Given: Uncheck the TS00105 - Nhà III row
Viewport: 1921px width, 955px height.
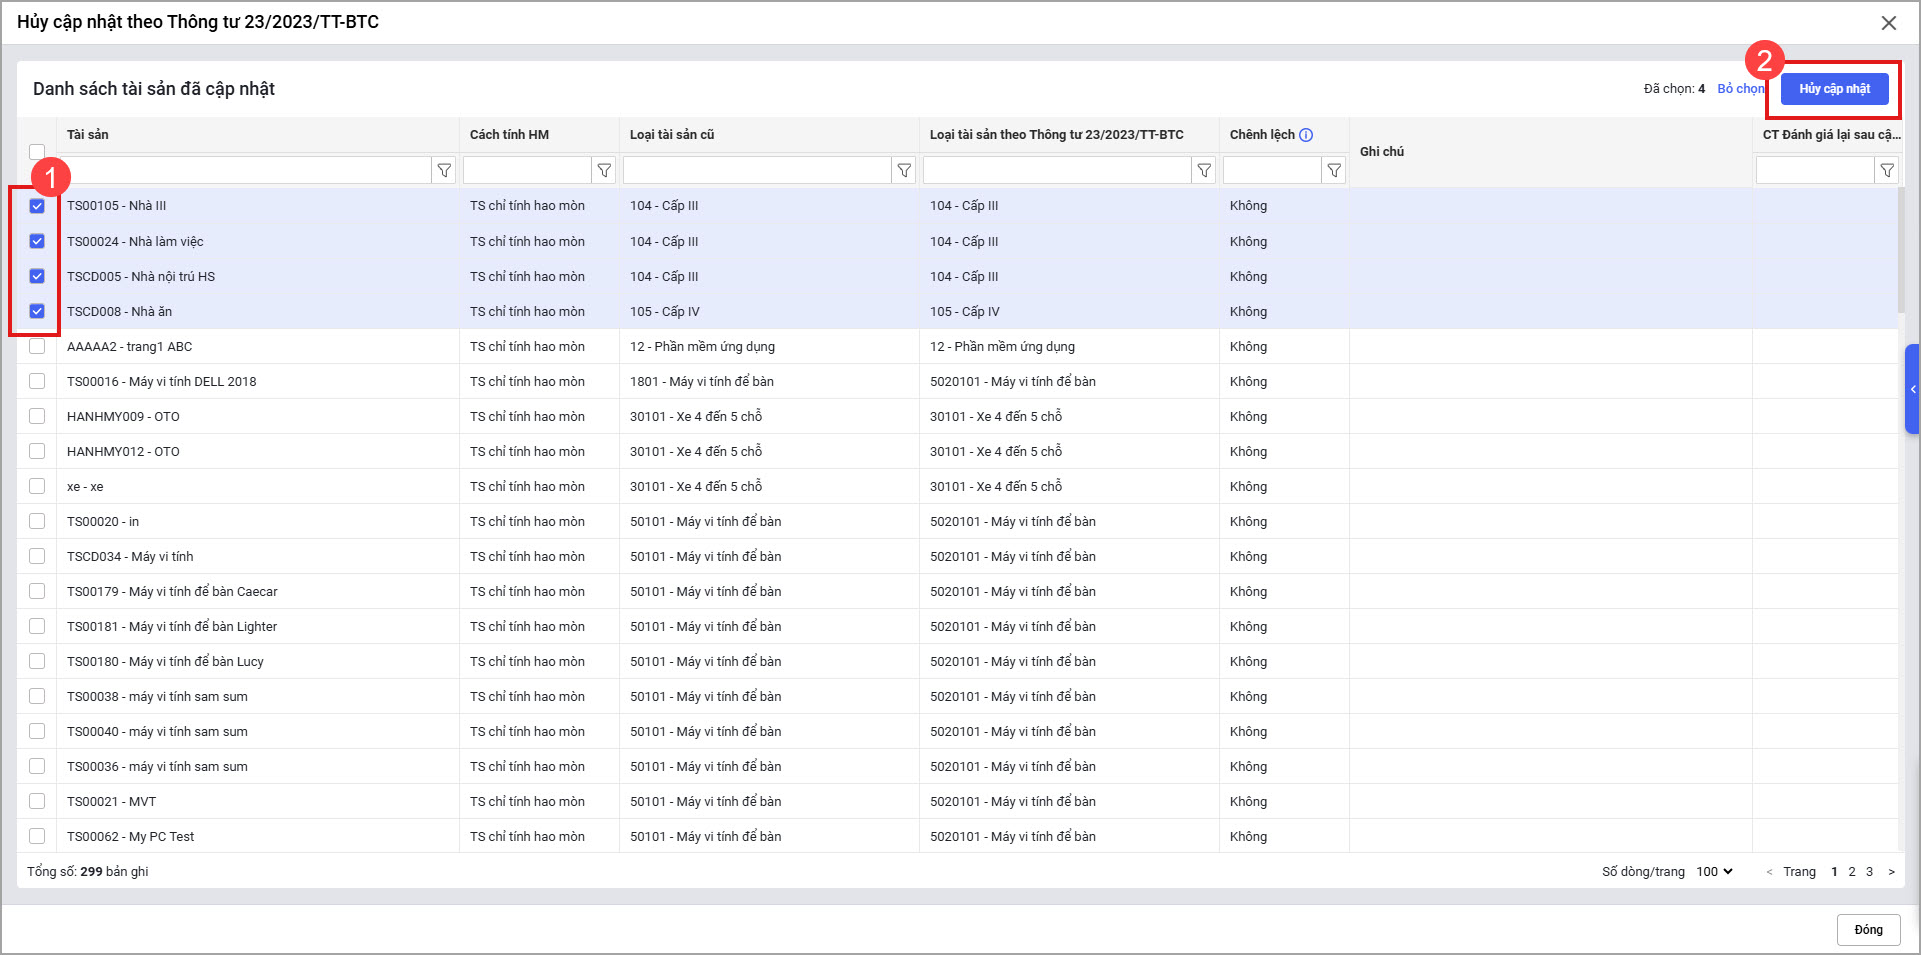Looking at the screenshot, I should point(37,206).
